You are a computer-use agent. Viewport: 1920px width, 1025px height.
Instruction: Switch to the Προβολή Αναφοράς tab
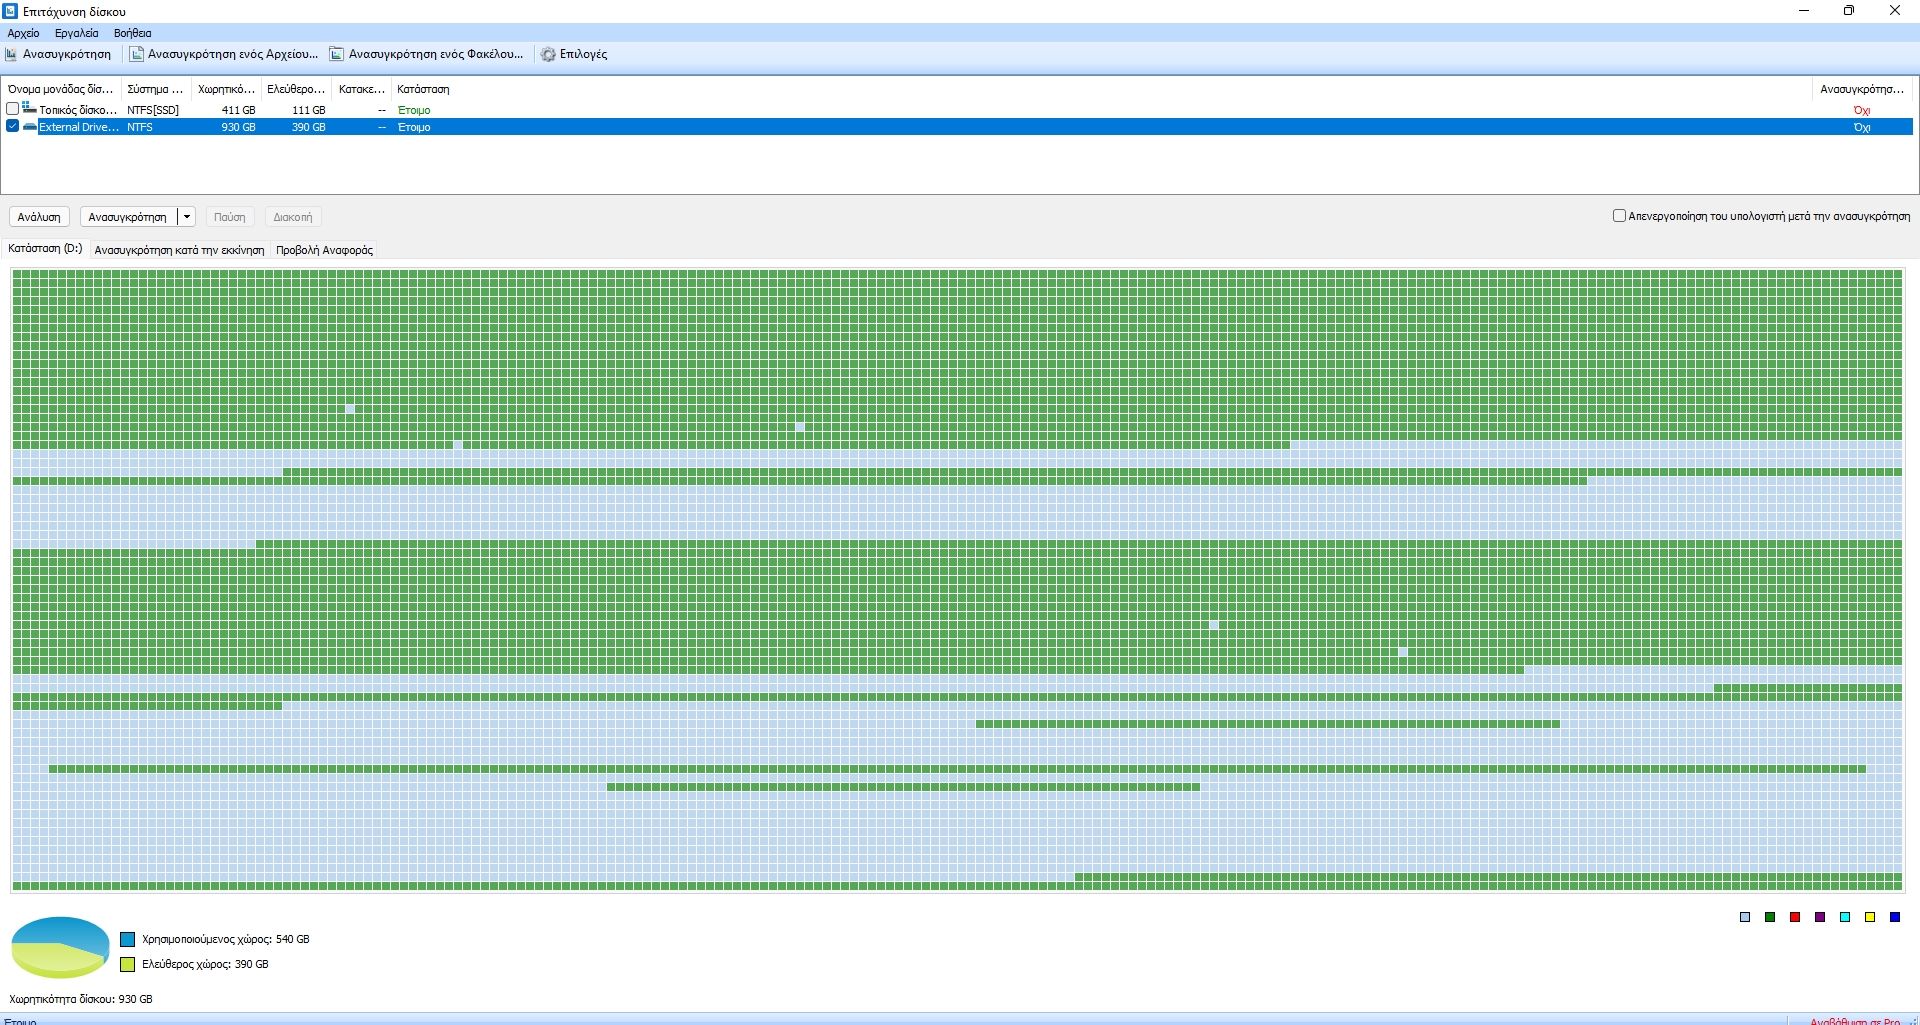tap(324, 250)
